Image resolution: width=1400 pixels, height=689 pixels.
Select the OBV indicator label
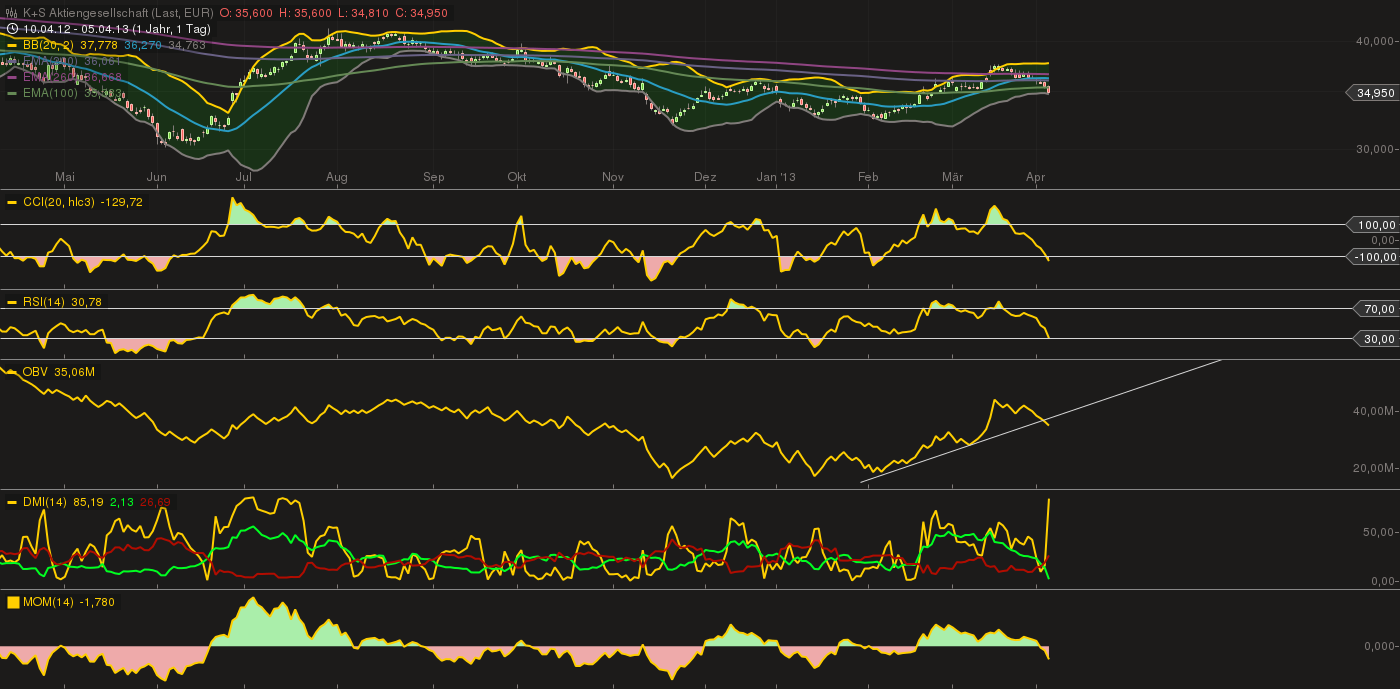(x=35, y=372)
